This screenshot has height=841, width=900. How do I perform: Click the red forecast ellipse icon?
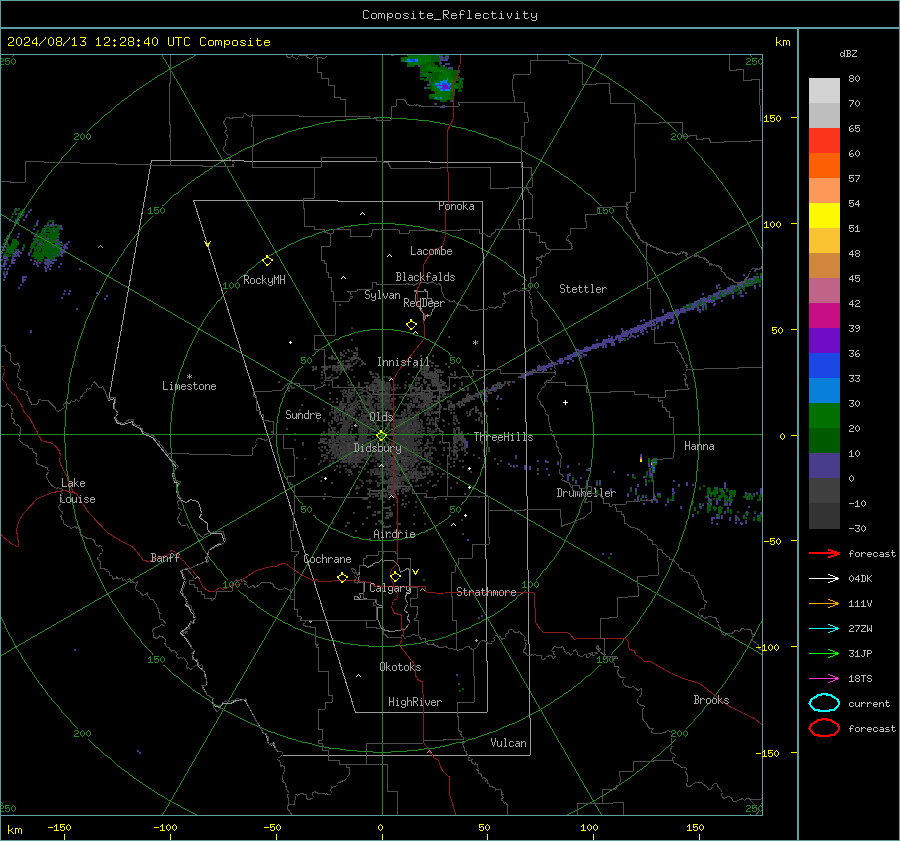824,728
